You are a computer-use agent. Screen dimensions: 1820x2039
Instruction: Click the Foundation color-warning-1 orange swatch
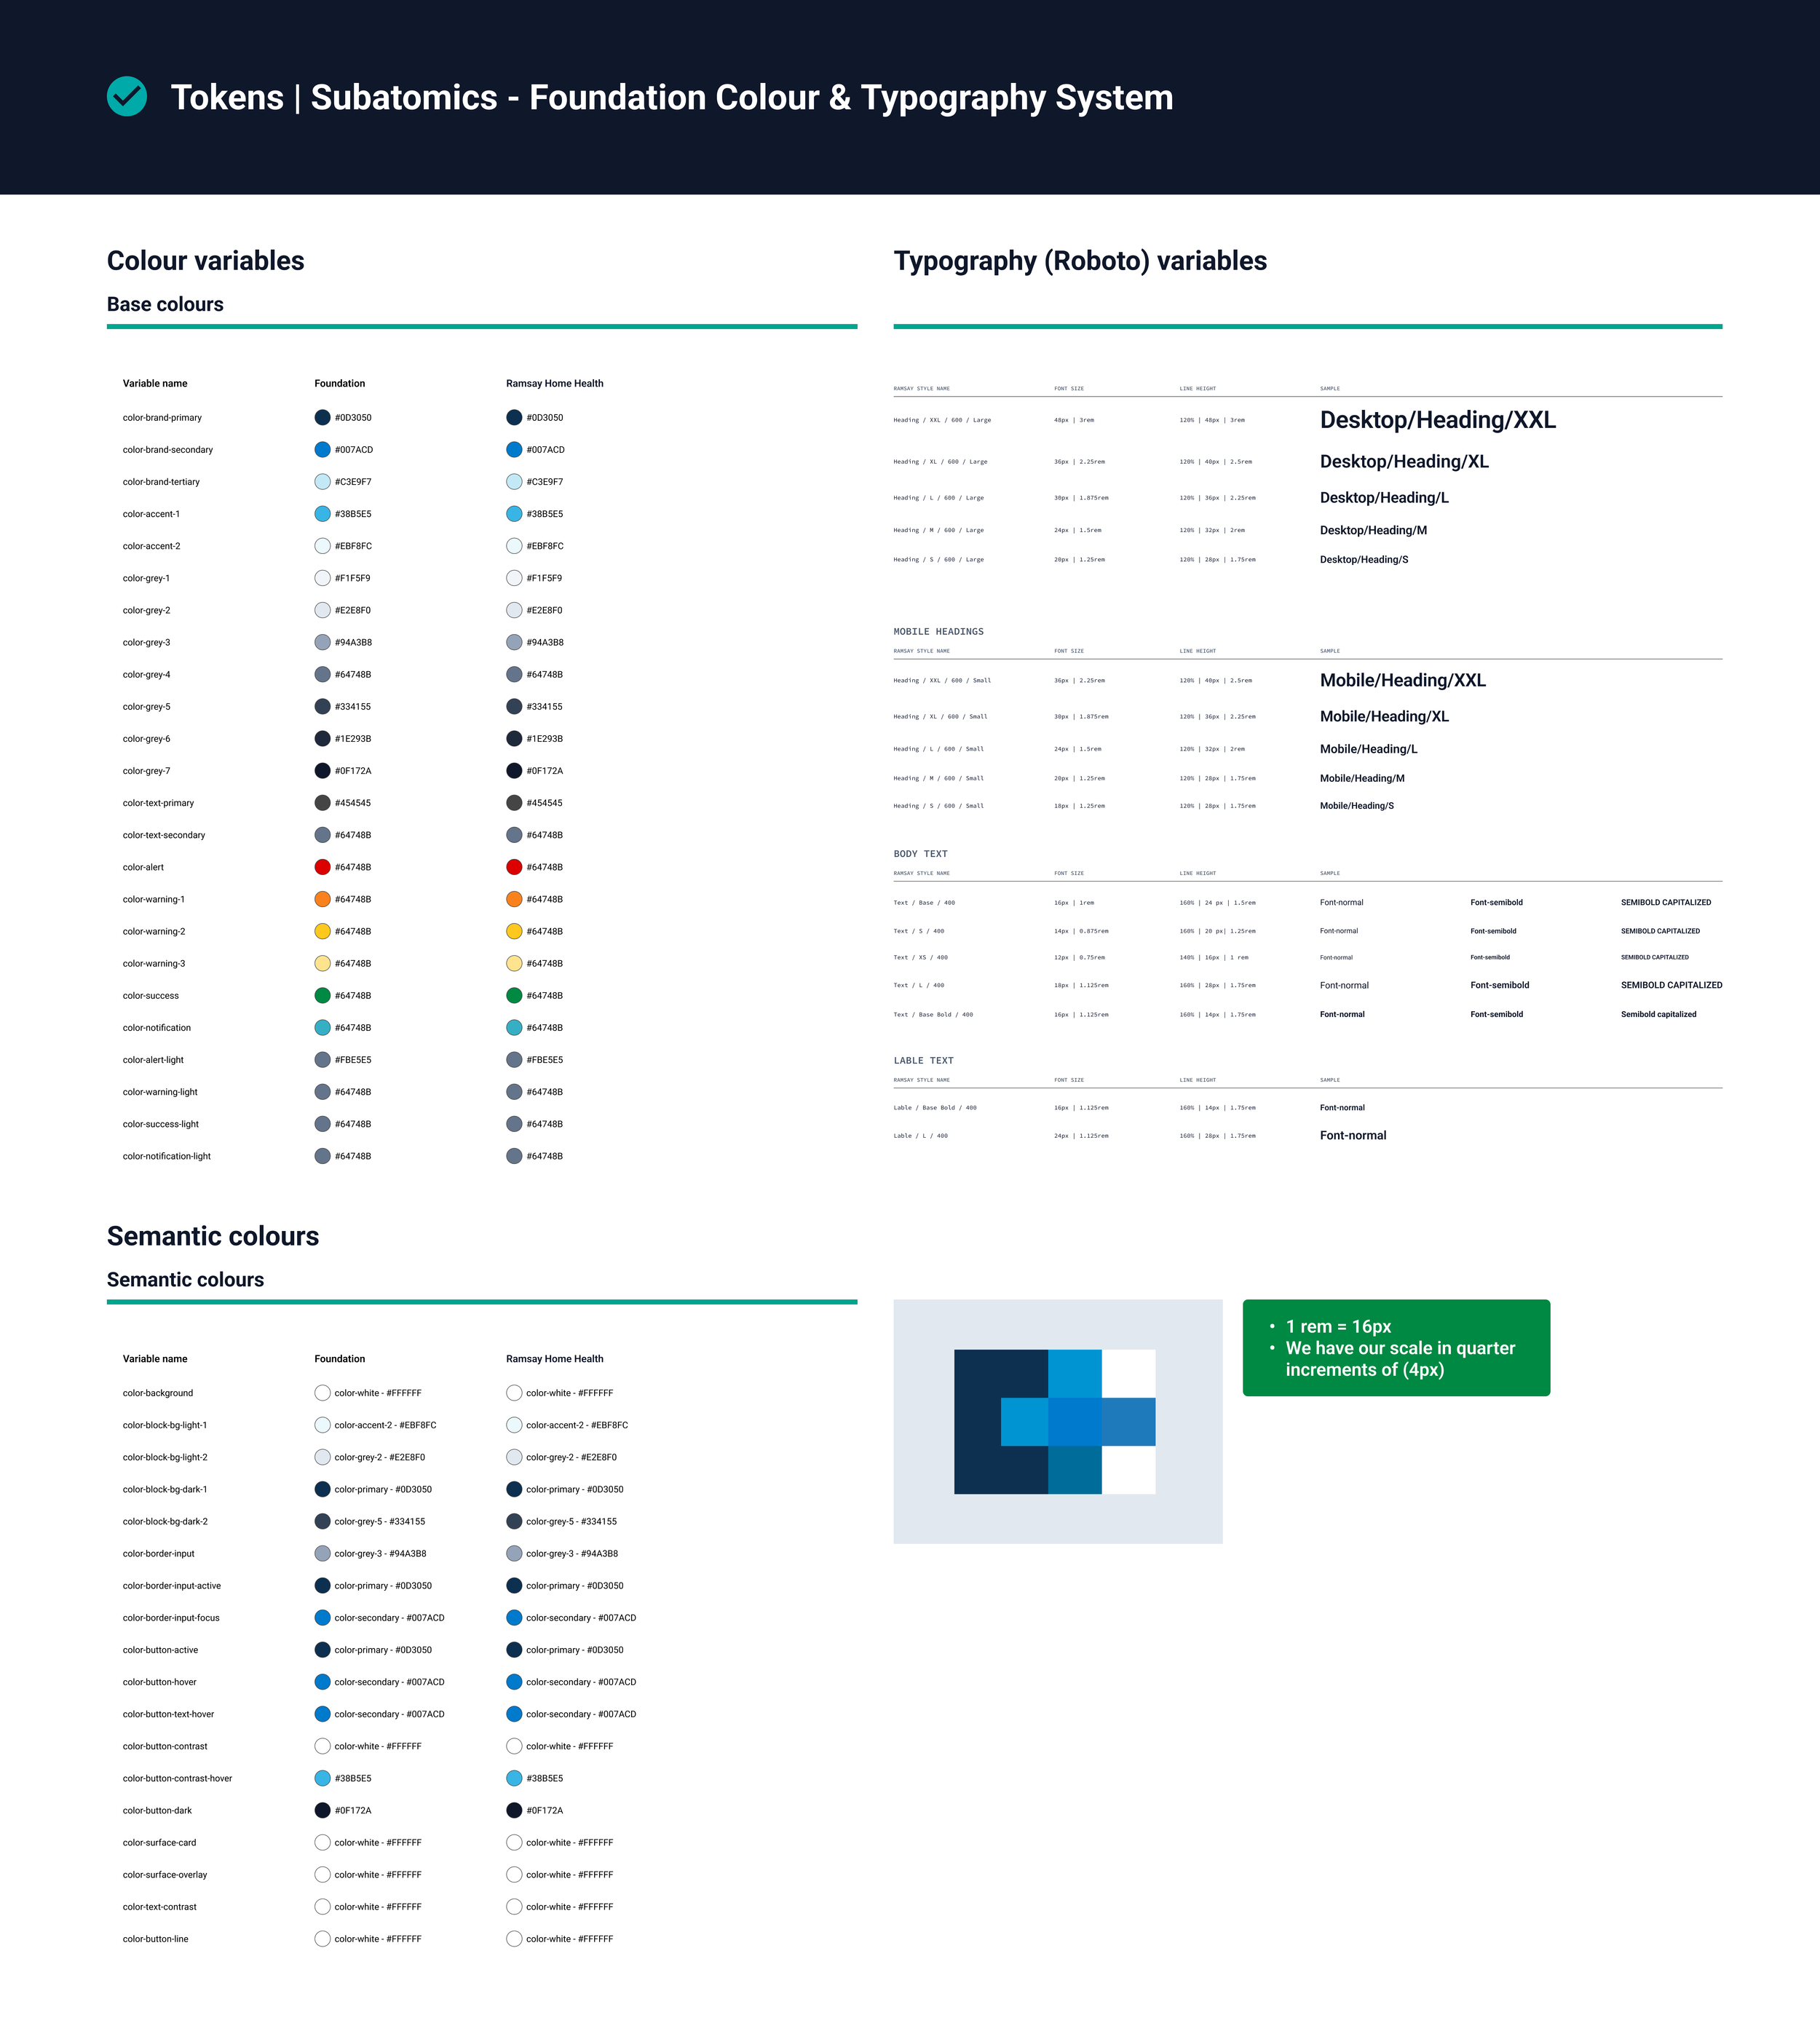[x=322, y=899]
